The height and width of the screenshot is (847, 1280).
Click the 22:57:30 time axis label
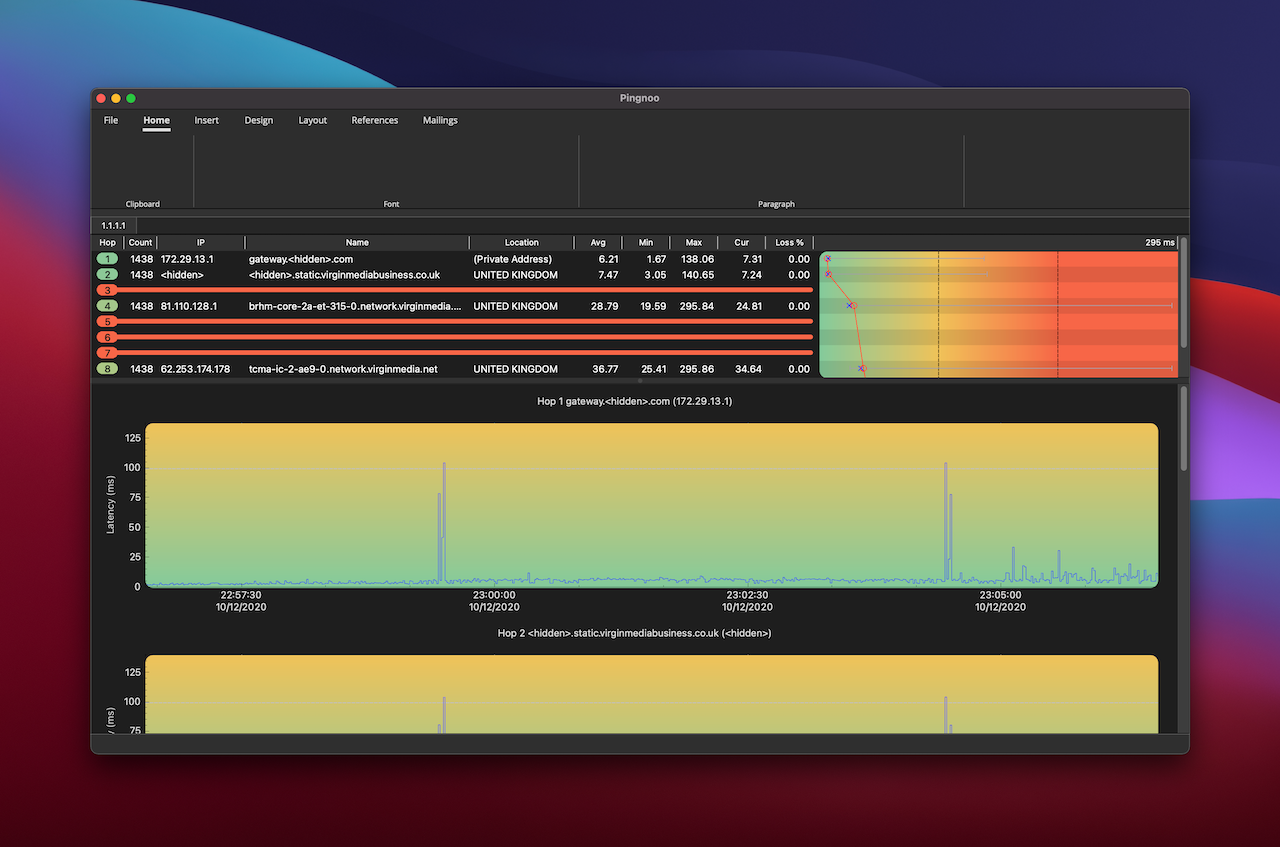[x=241, y=595]
